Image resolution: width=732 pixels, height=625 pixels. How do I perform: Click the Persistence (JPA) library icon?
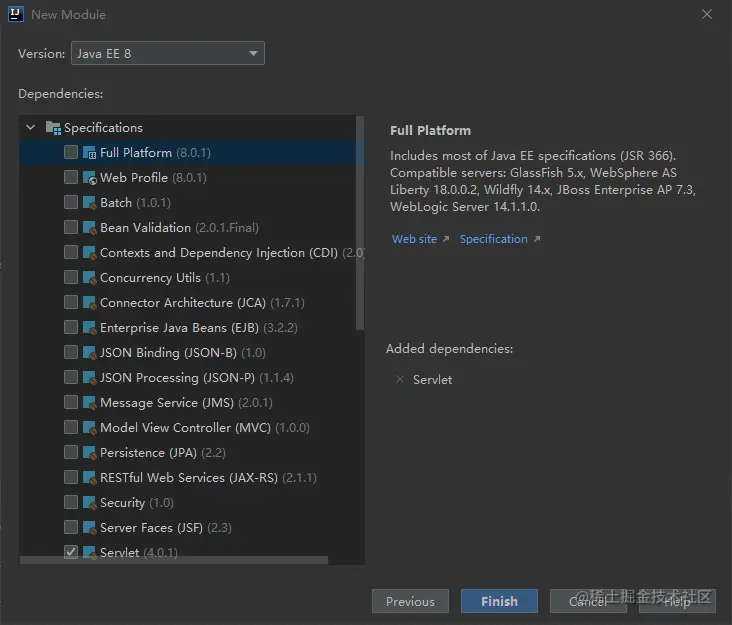(x=89, y=453)
